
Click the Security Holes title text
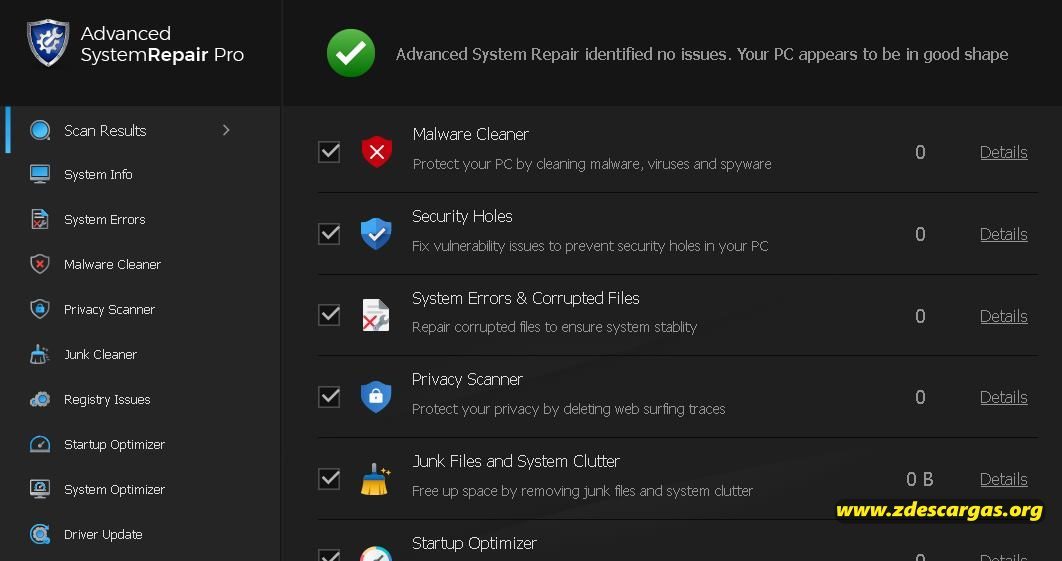[x=462, y=216]
